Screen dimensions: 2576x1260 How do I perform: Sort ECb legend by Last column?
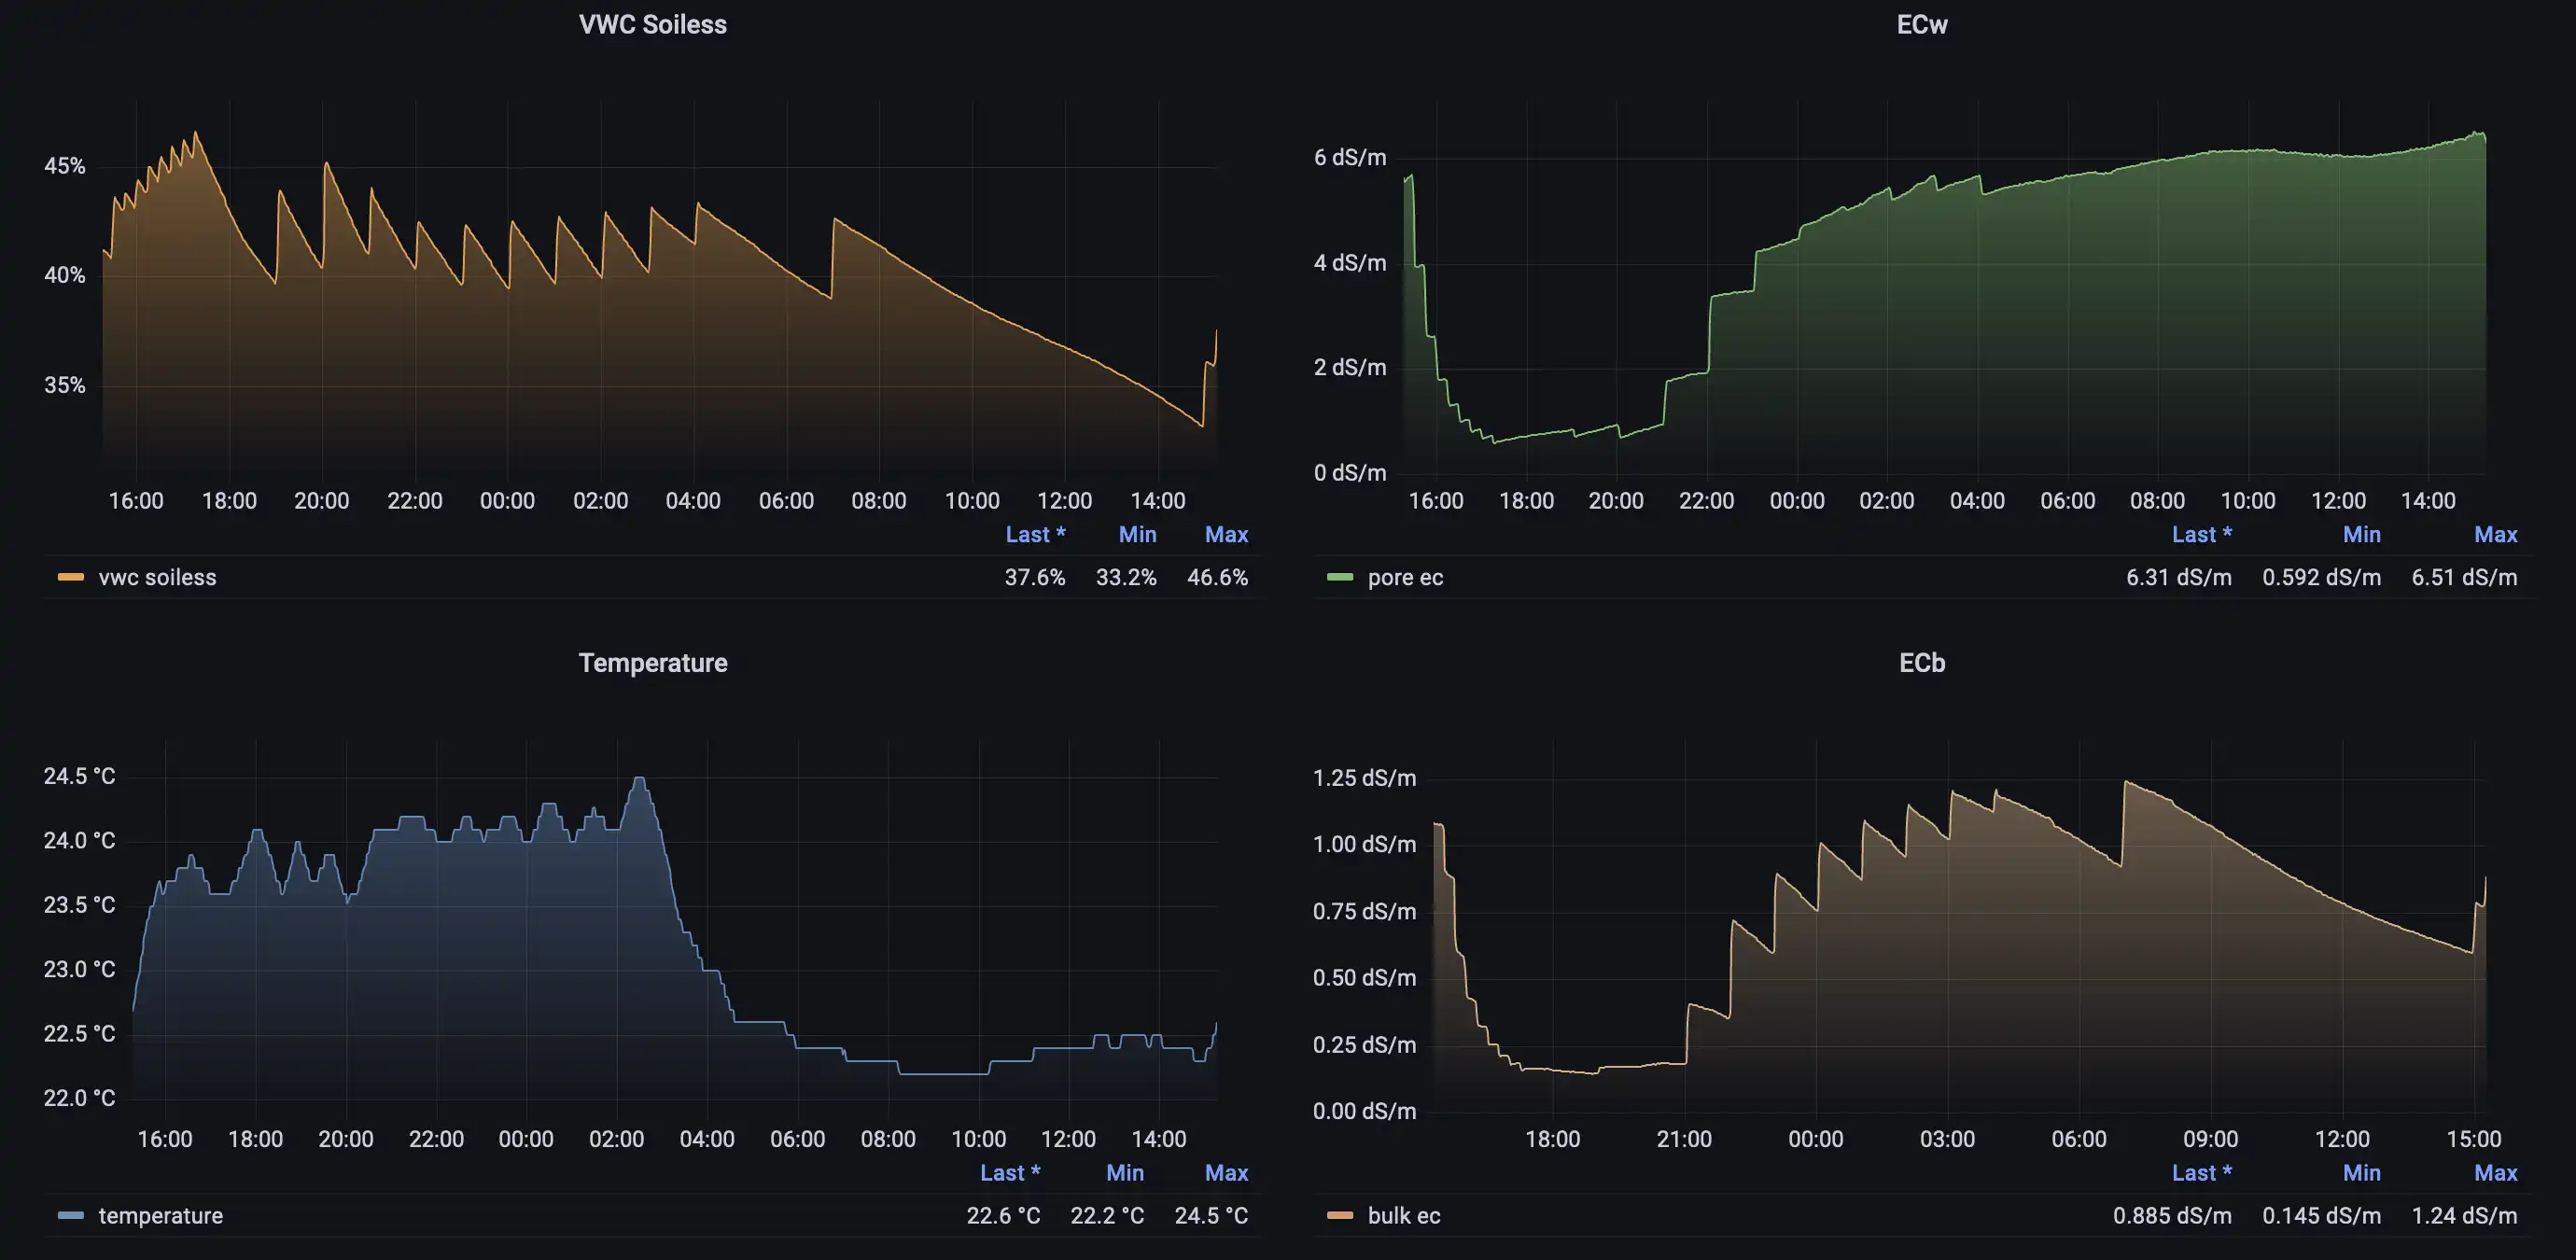coord(2201,1172)
